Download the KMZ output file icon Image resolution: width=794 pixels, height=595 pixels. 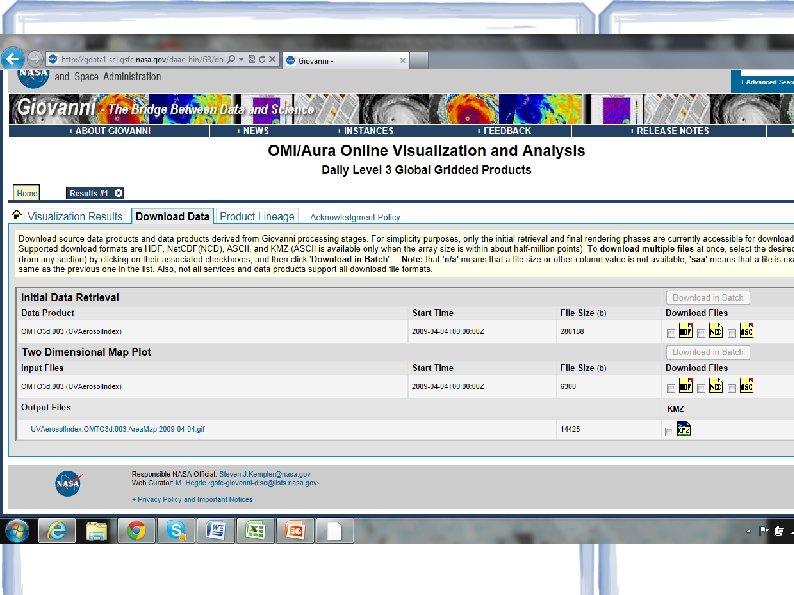tap(684, 428)
